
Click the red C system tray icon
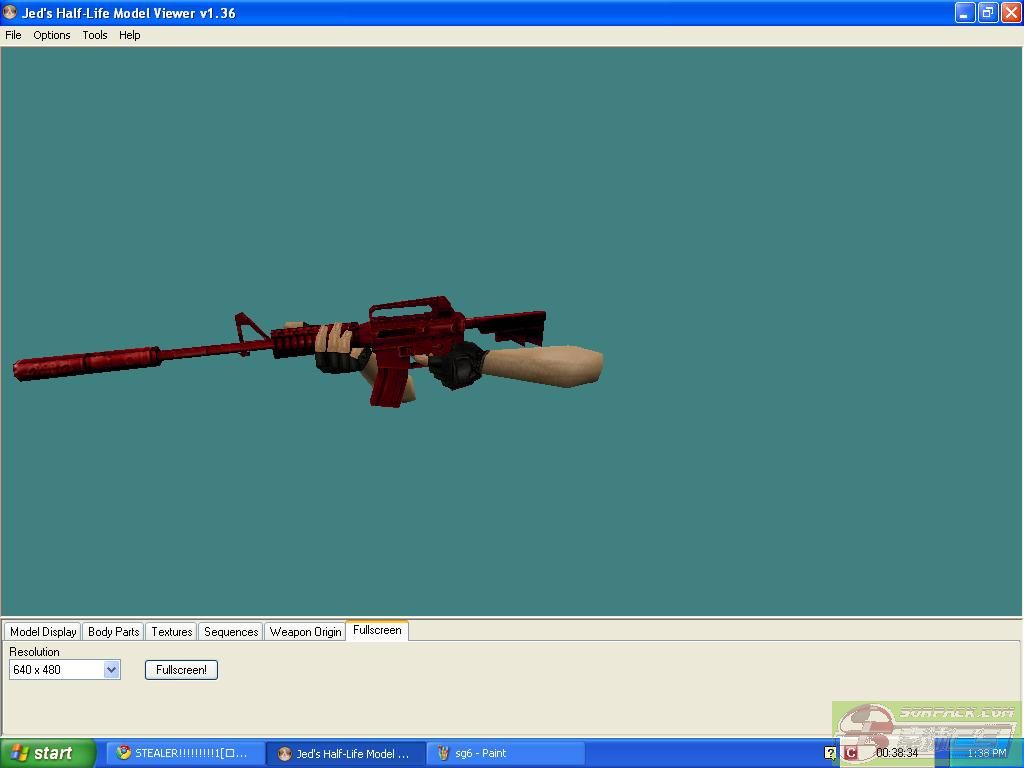[x=851, y=753]
